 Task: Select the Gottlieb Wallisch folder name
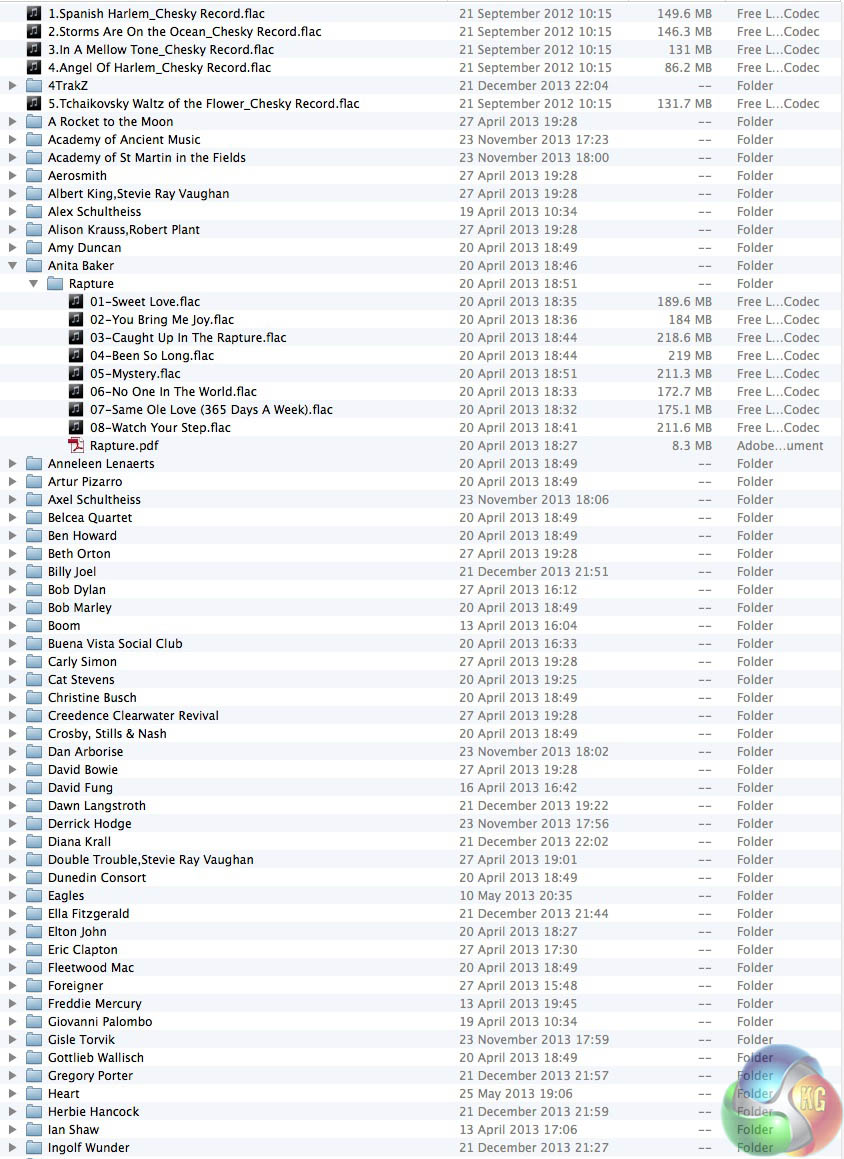click(96, 1058)
